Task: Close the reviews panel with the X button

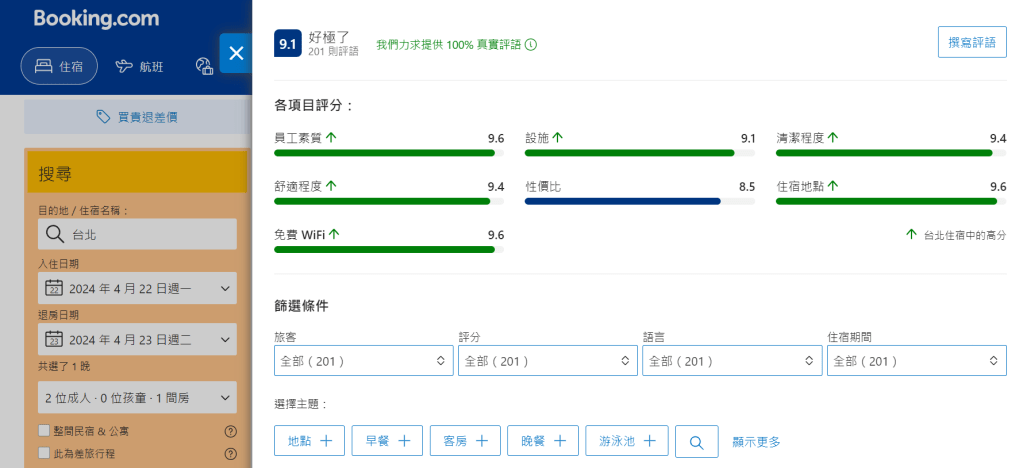Action: pyautogui.click(x=236, y=54)
